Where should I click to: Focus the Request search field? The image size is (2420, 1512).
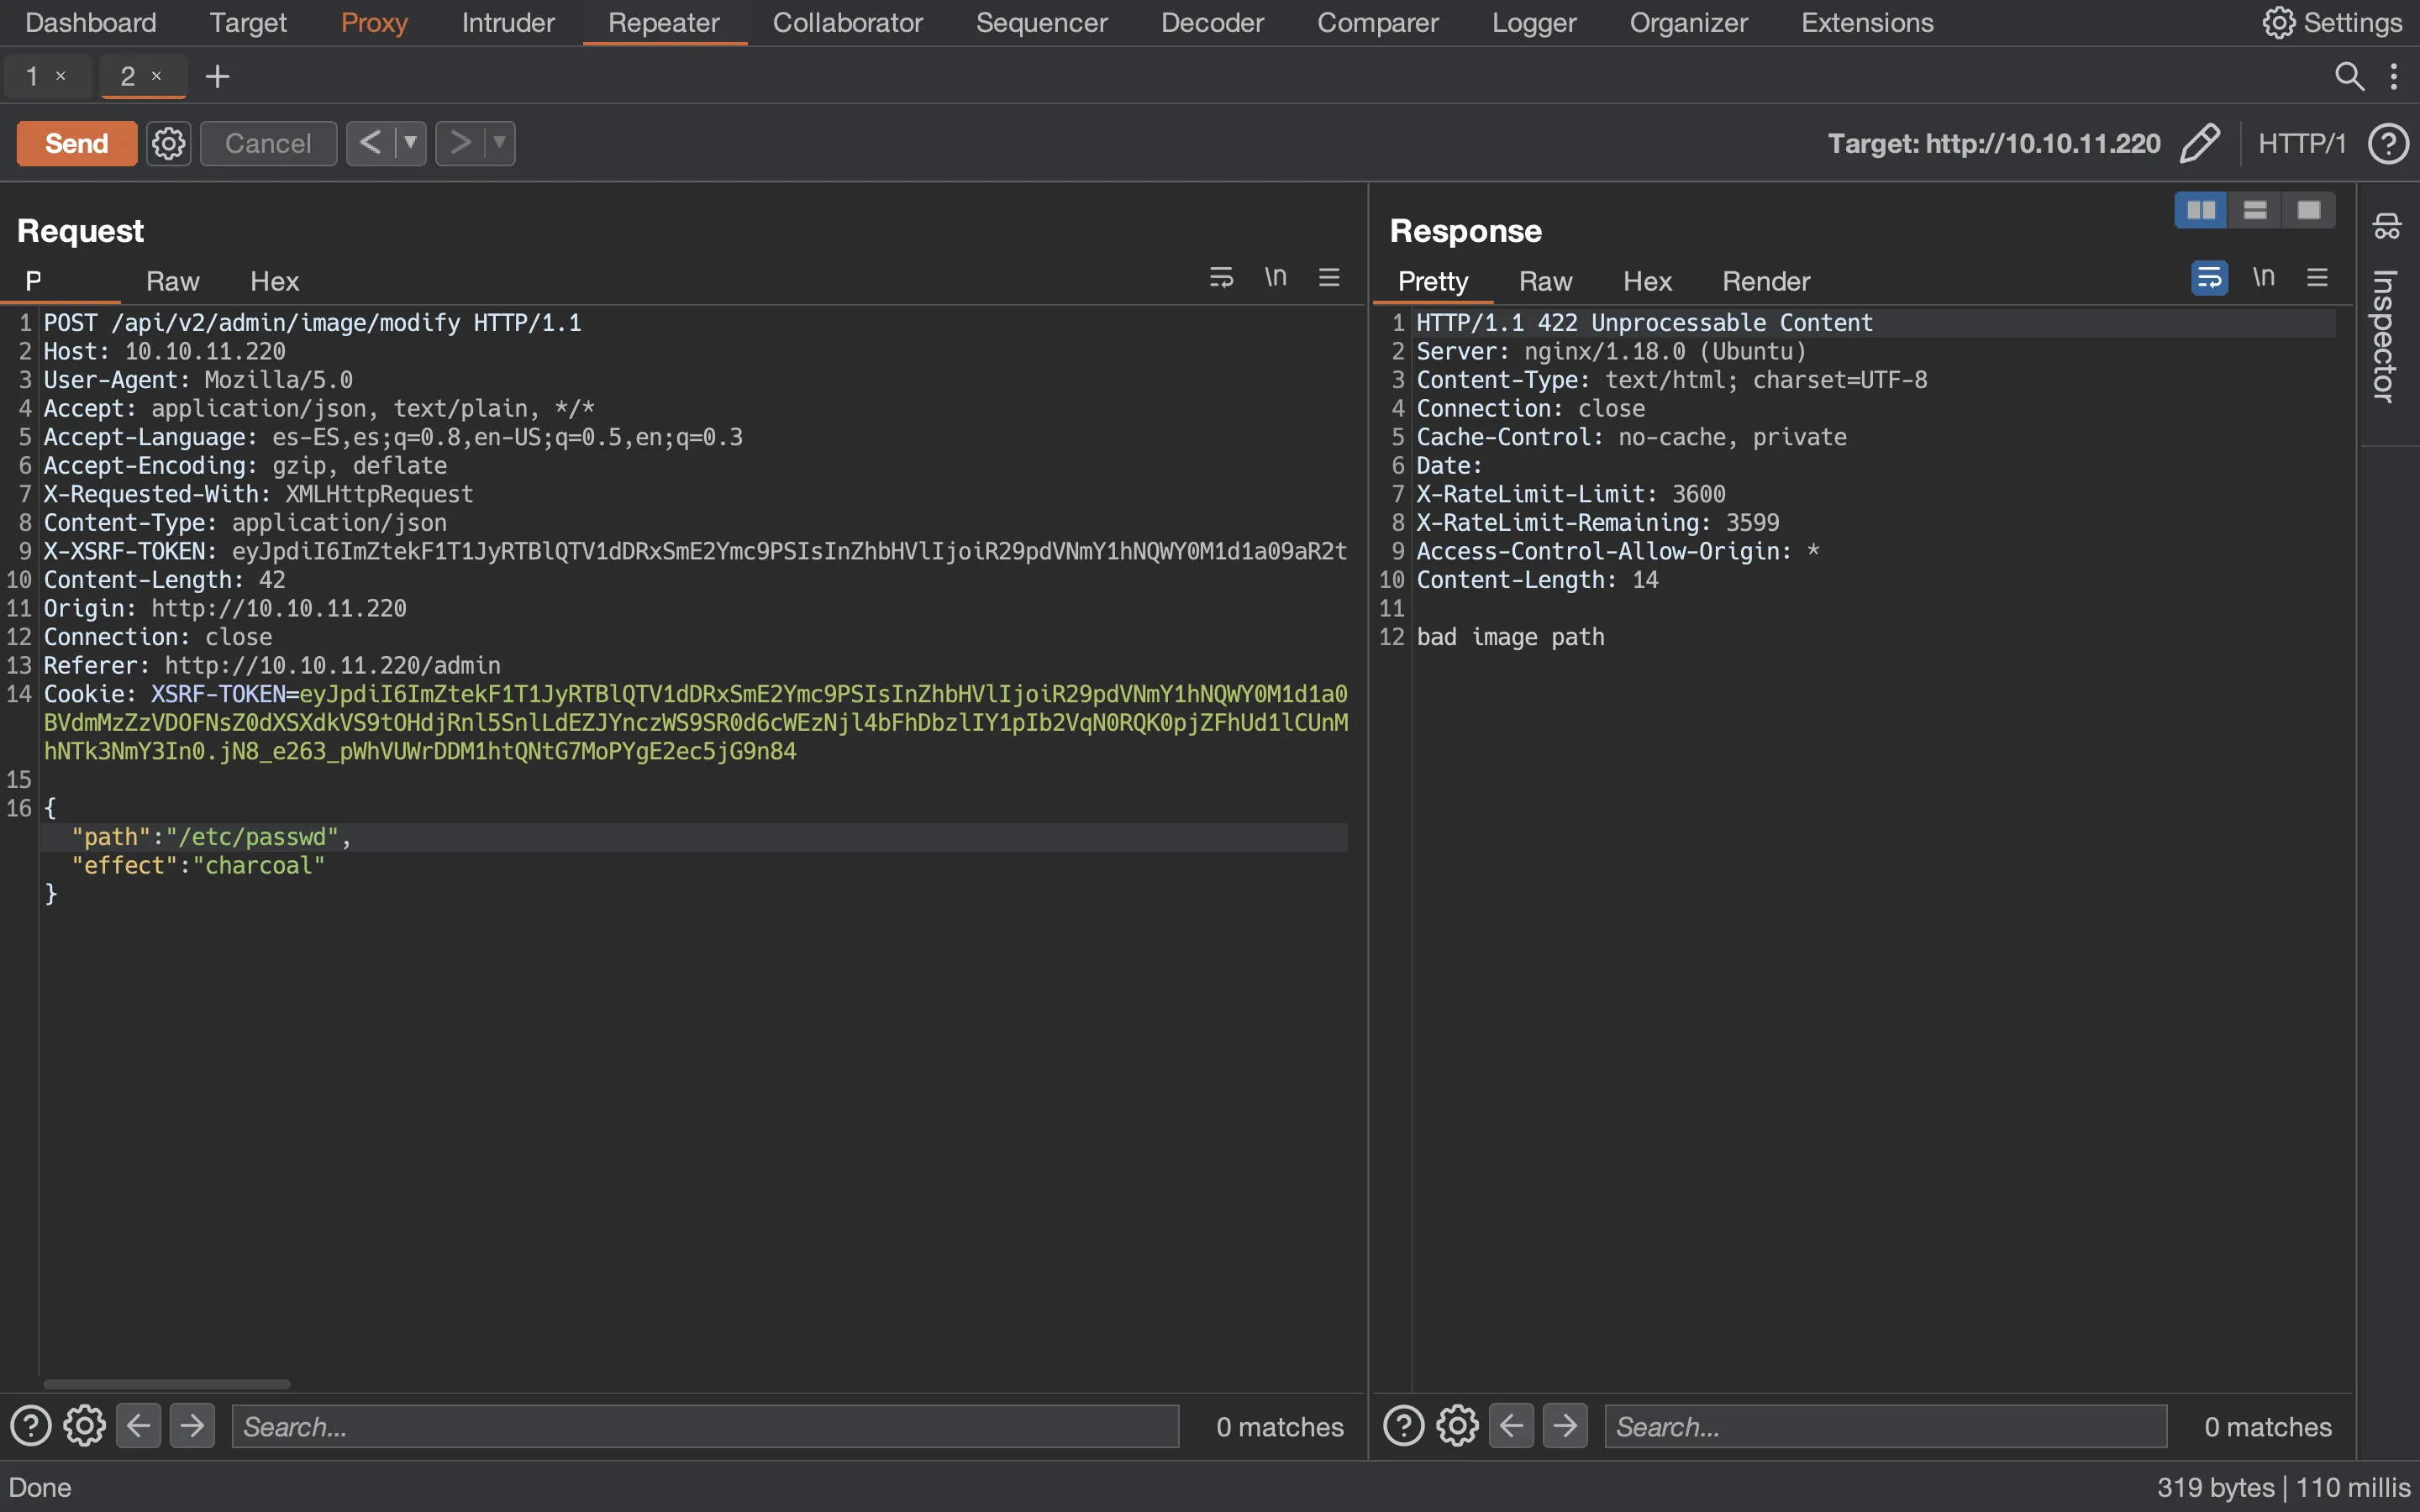pos(705,1426)
